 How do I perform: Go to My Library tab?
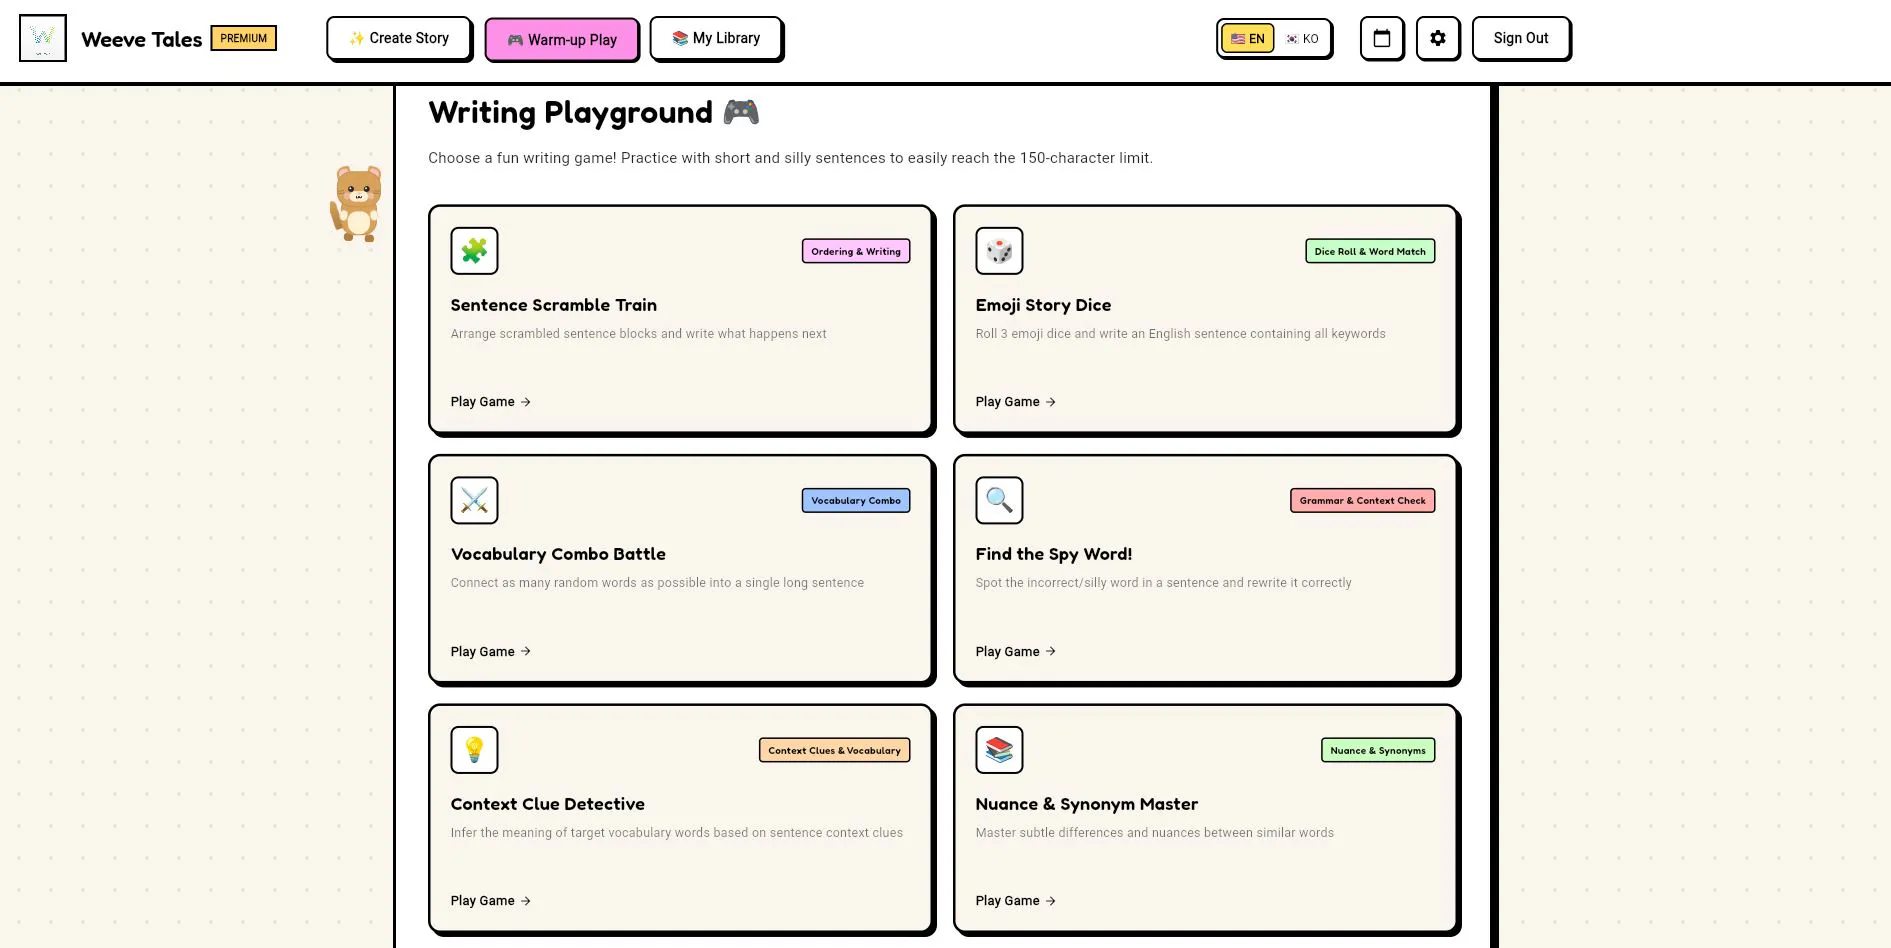click(x=716, y=38)
